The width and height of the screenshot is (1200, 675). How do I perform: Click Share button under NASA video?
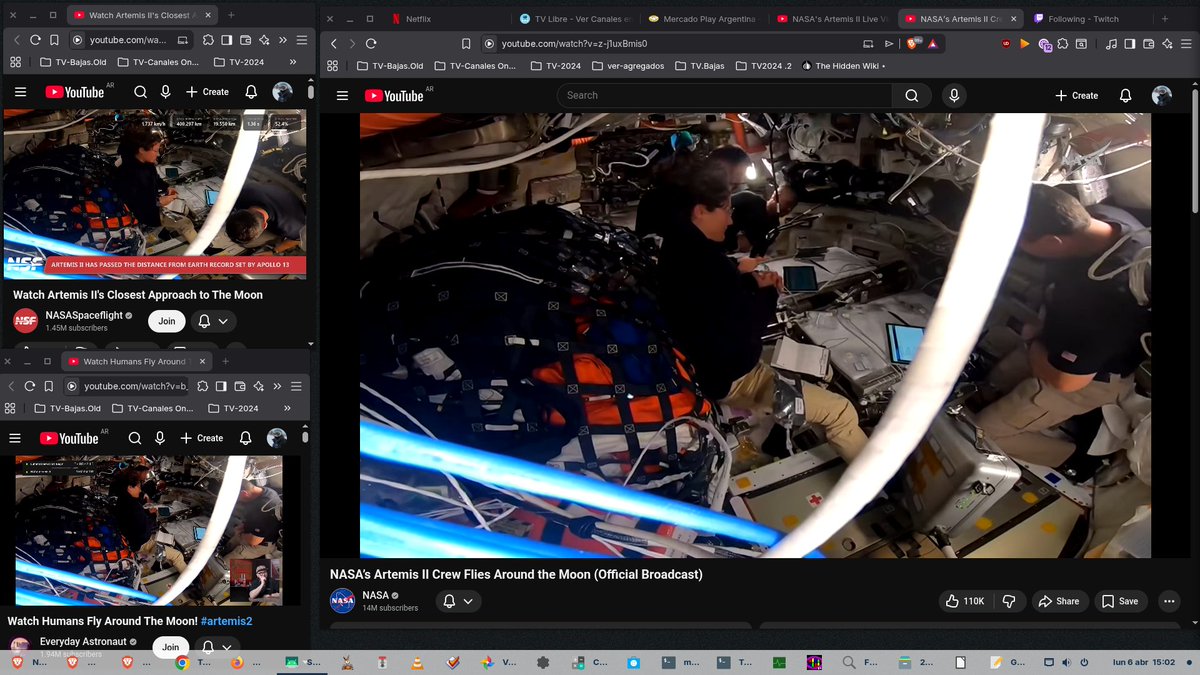[x=1059, y=601]
